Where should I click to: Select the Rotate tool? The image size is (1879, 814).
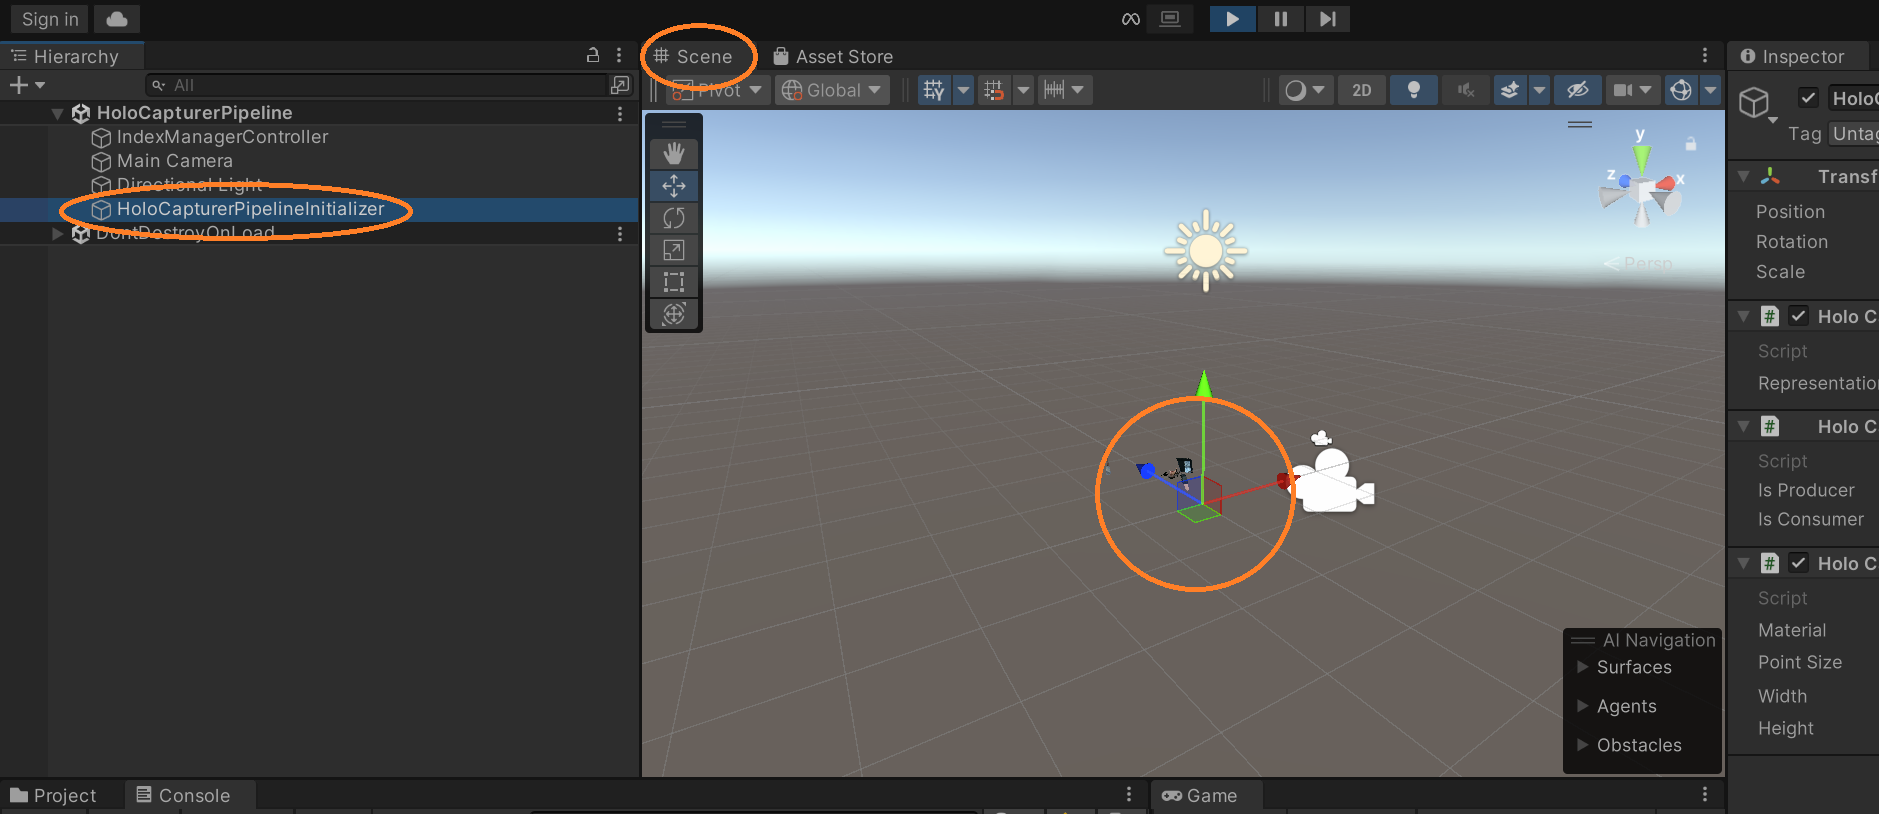point(674,218)
